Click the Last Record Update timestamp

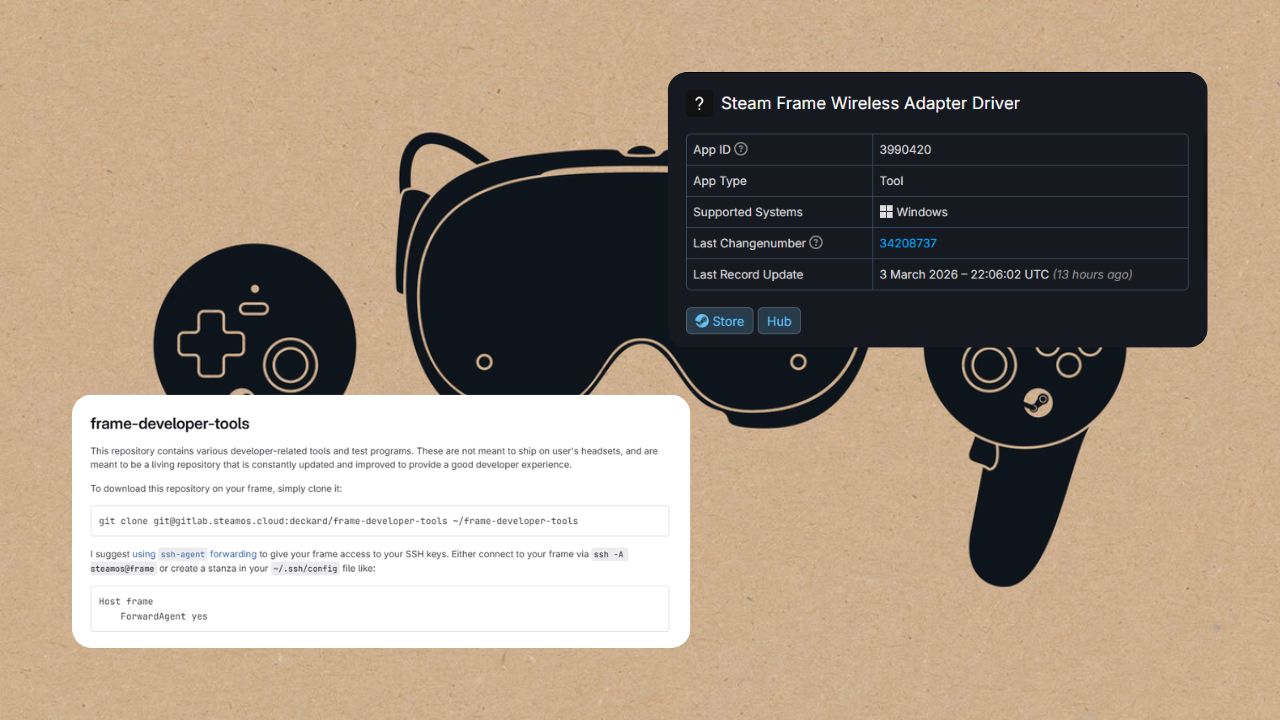pyautogui.click(x=1005, y=274)
